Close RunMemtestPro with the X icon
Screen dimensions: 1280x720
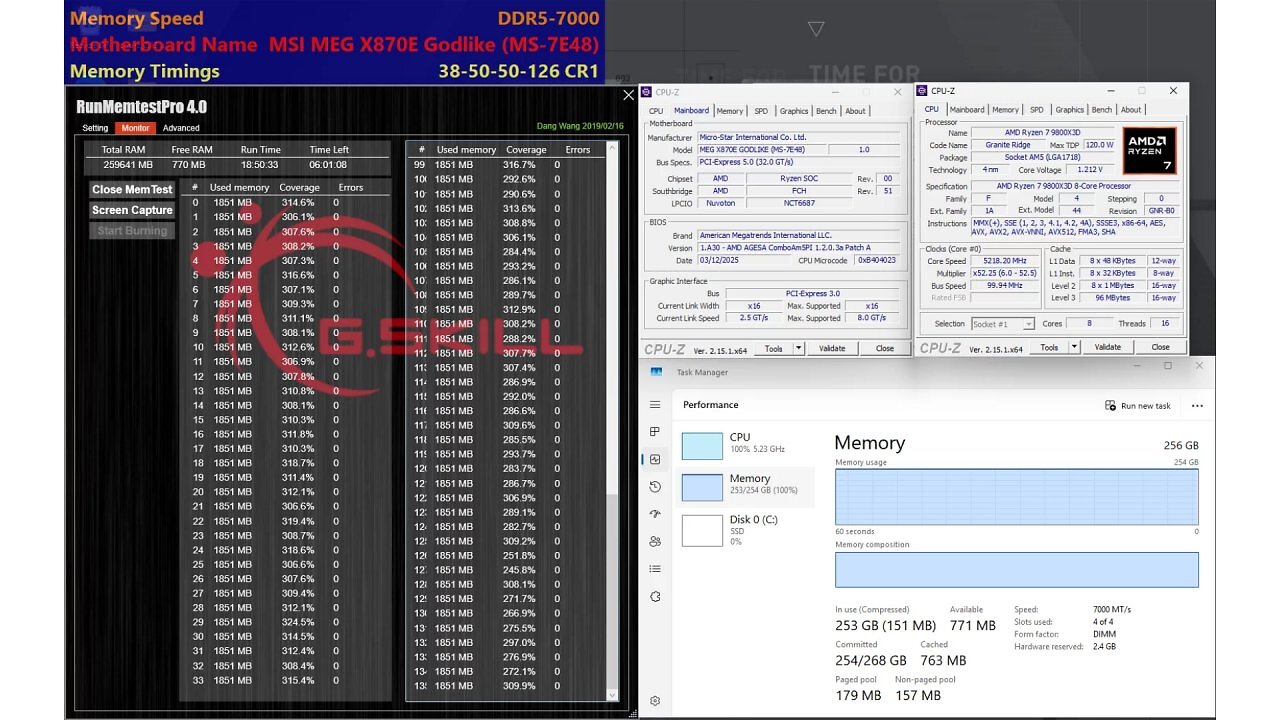coord(628,95)
